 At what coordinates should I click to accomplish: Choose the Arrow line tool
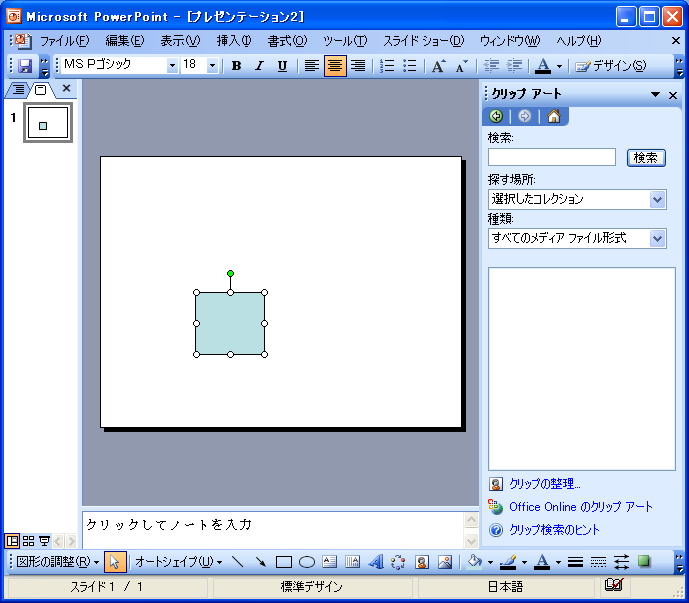[260, 562]
